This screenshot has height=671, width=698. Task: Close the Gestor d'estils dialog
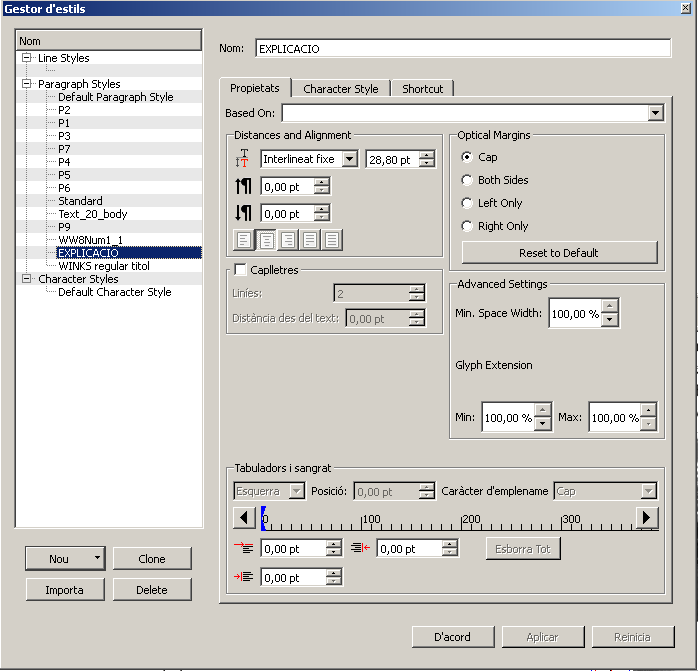(686, 8)
